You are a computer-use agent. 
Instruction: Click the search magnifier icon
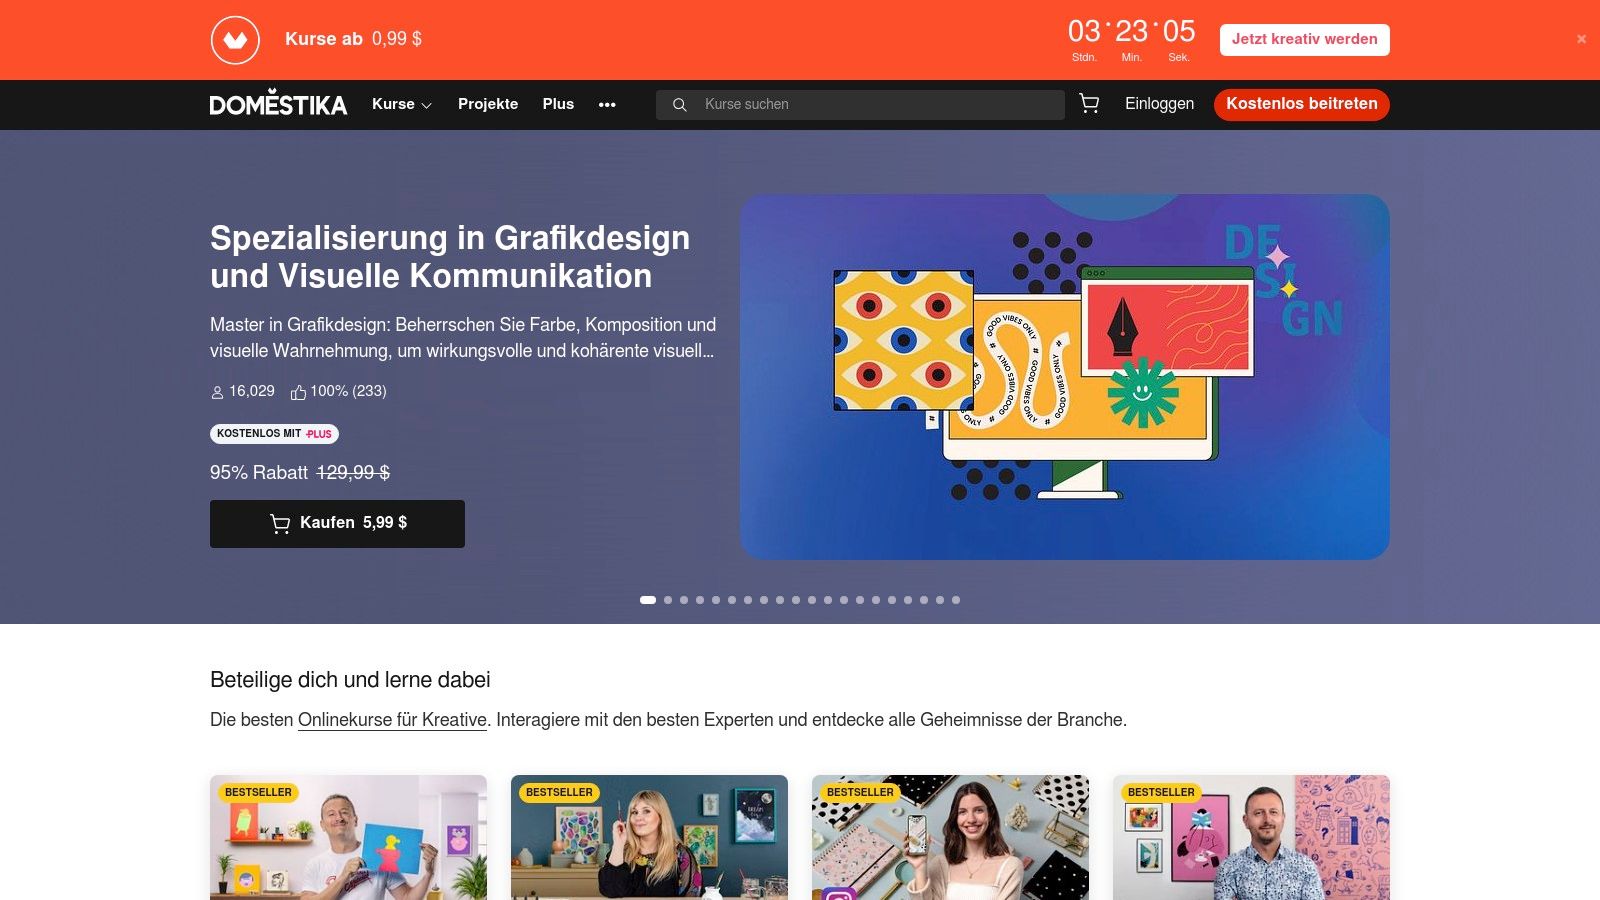(679, 105)
